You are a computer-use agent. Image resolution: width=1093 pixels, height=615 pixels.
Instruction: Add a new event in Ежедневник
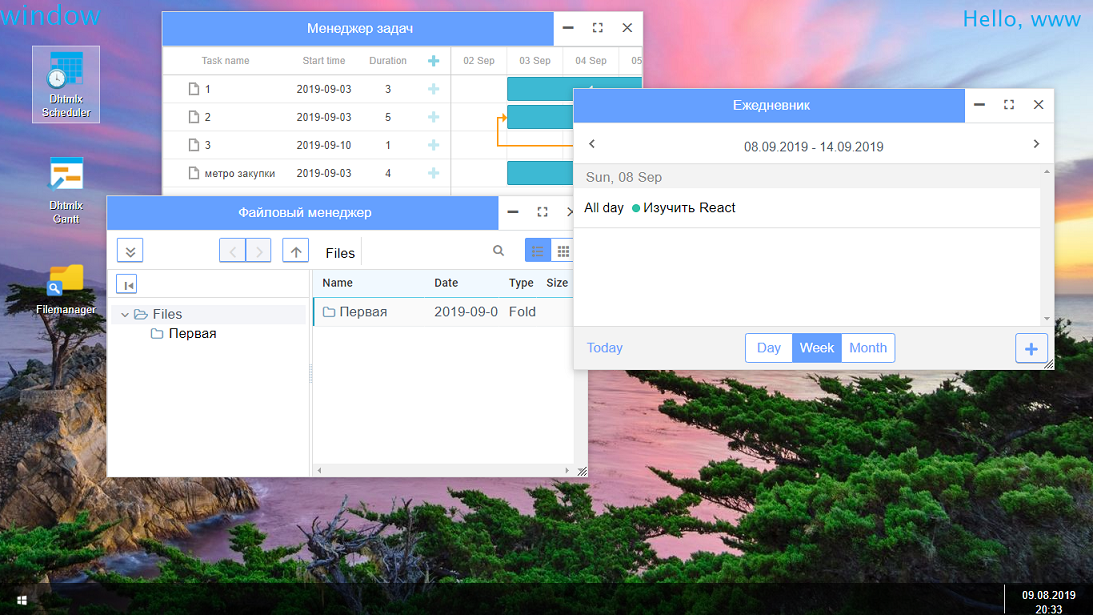click(1031, 348)
